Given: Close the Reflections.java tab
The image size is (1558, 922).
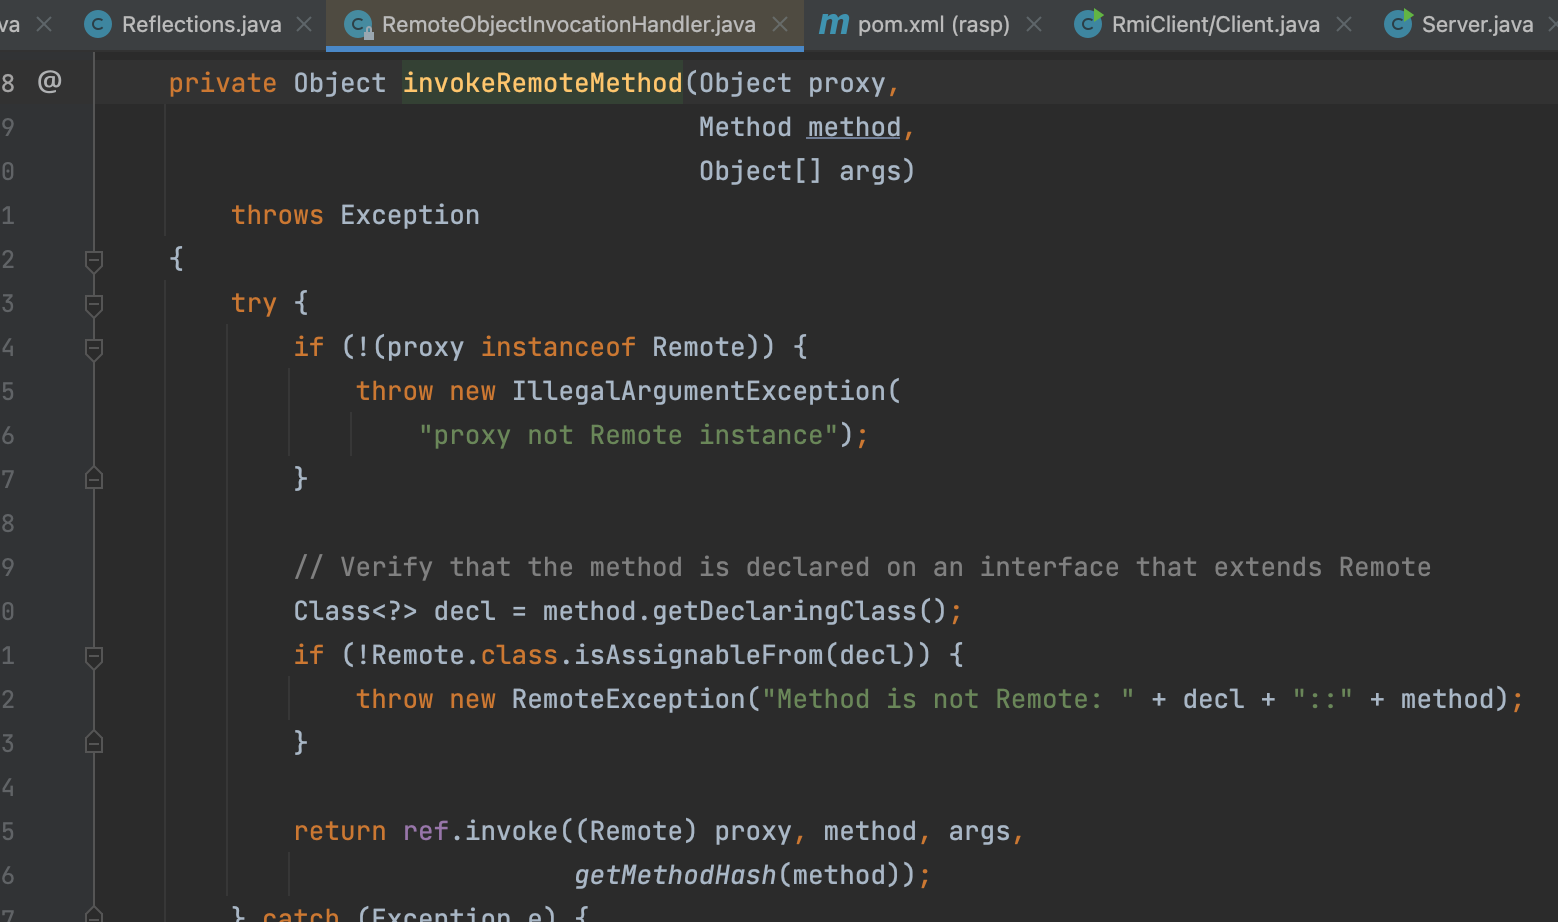Looking at the screenshot, I should [x=305, y=24].
